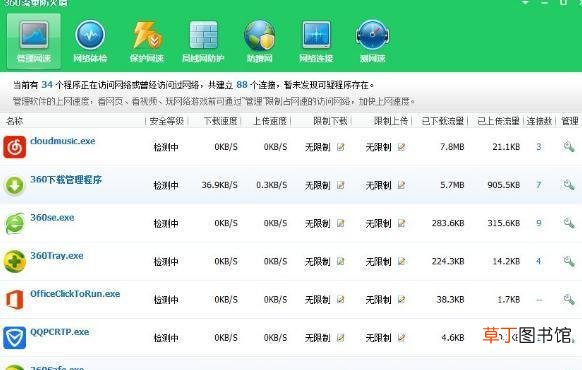Click the QQPCRTP.exe shield icon
The height and width of the screenshot is (370, 582).
coord(14,338)
